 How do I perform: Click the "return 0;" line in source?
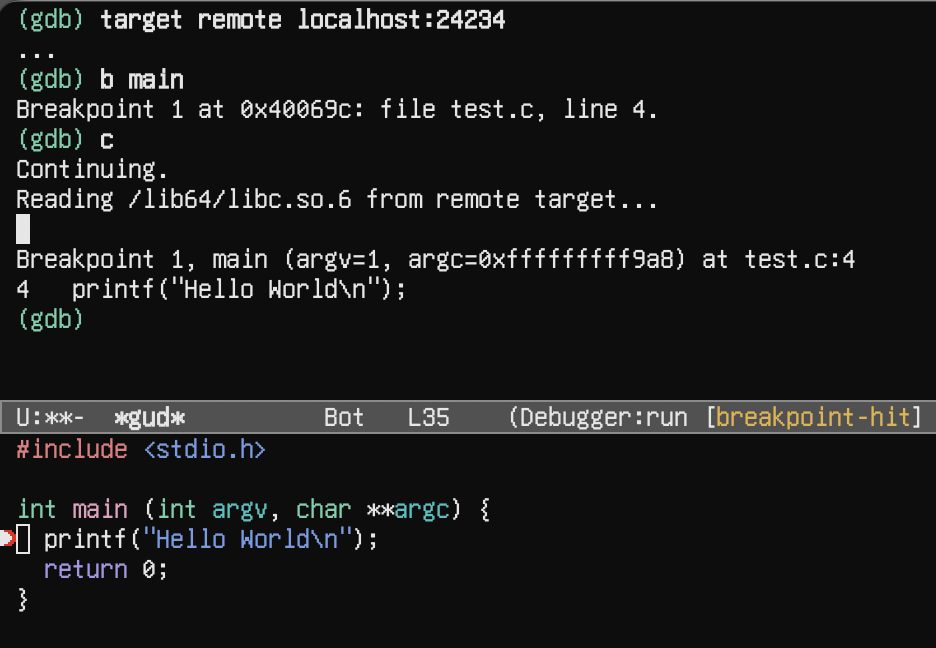coord(106,570)
